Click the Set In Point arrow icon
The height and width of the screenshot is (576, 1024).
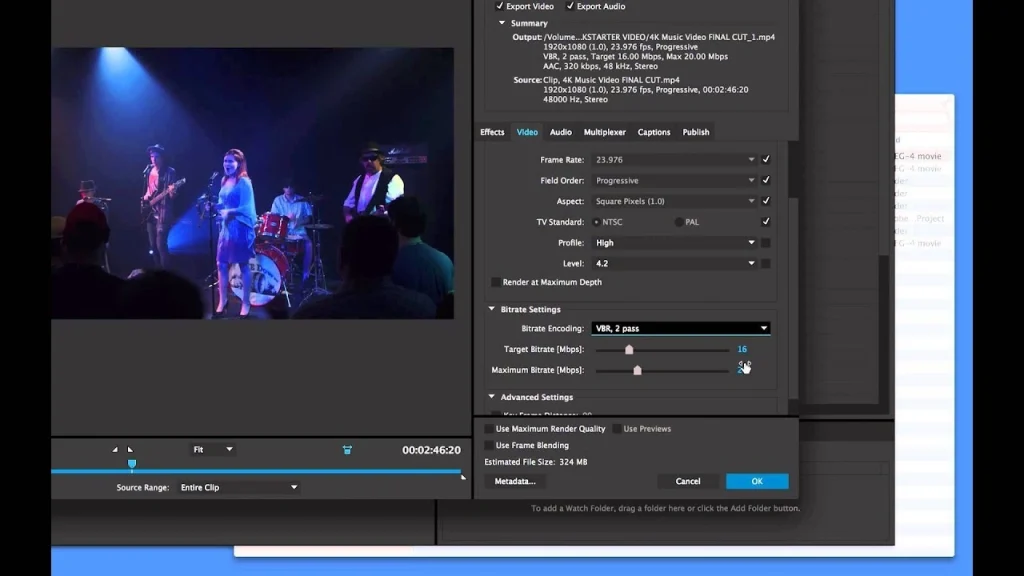pyautogui.click(x=115, y=450)
